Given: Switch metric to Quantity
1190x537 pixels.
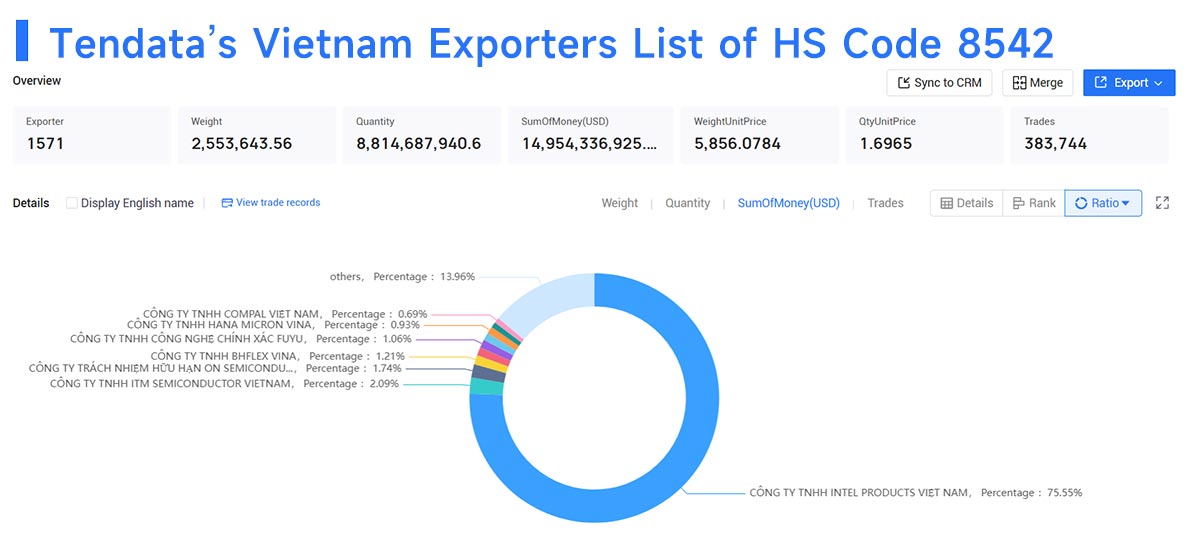Looking at the screenshot, I should 688,203.
